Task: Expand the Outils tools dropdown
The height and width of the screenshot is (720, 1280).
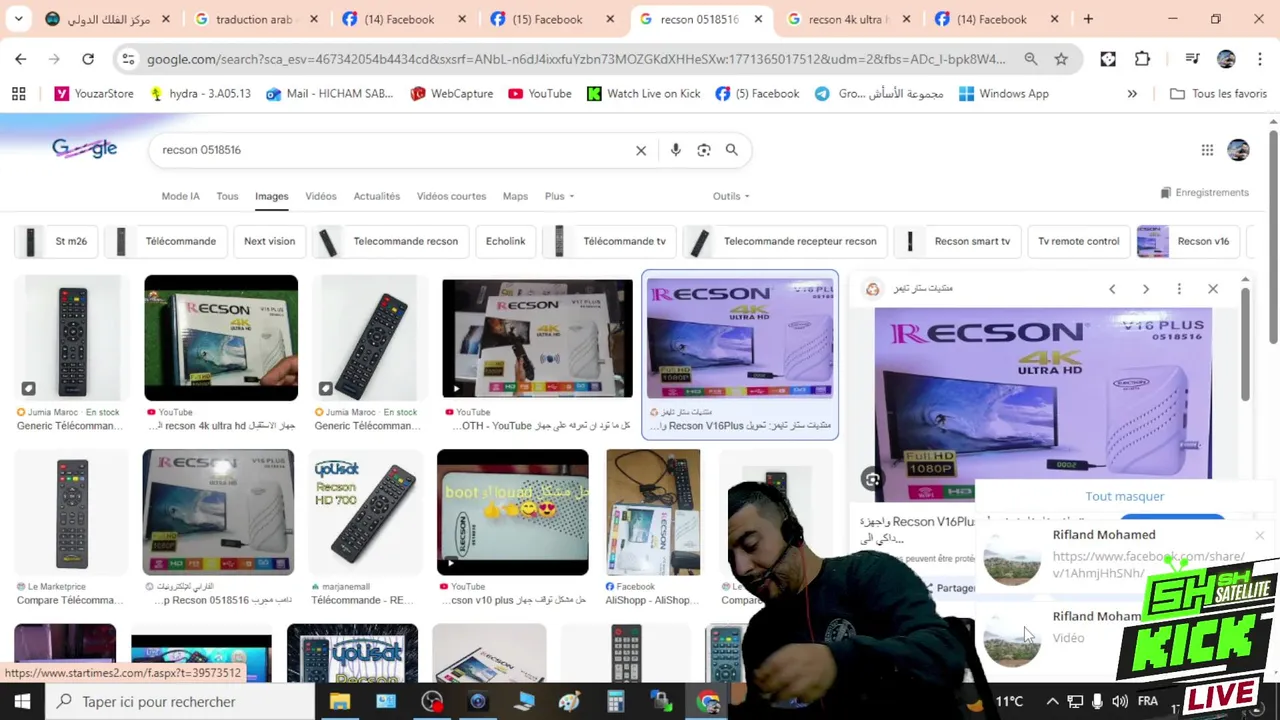Action: (x=731, y=196)
